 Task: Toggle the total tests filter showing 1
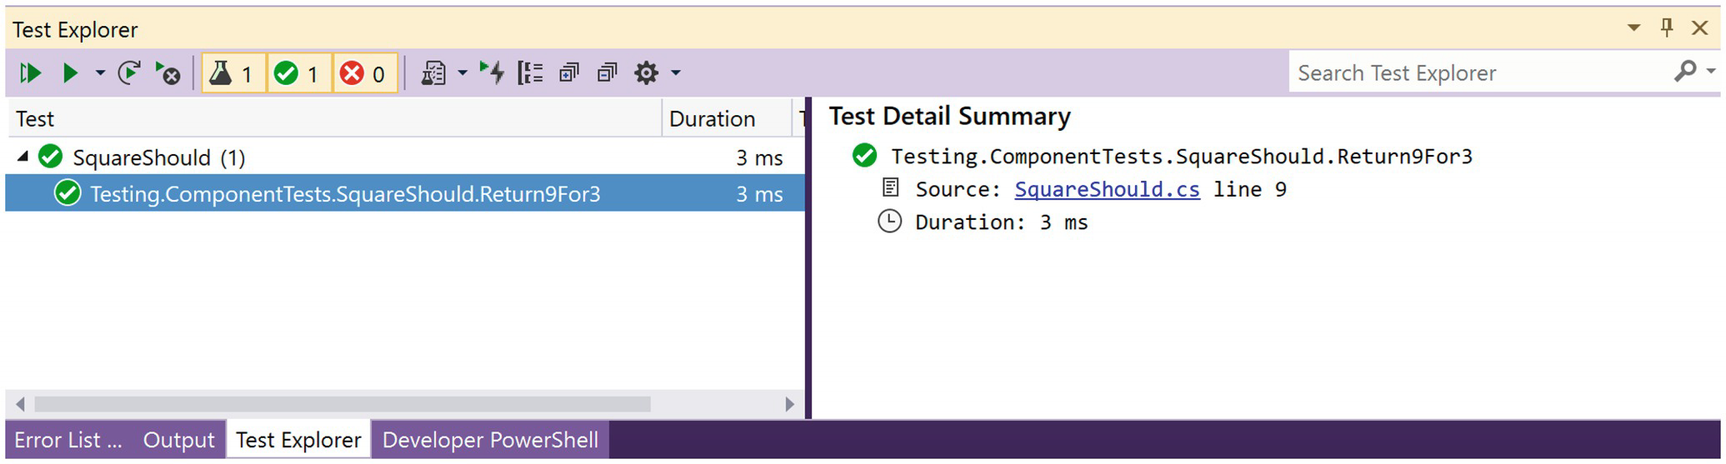[233, 73]
